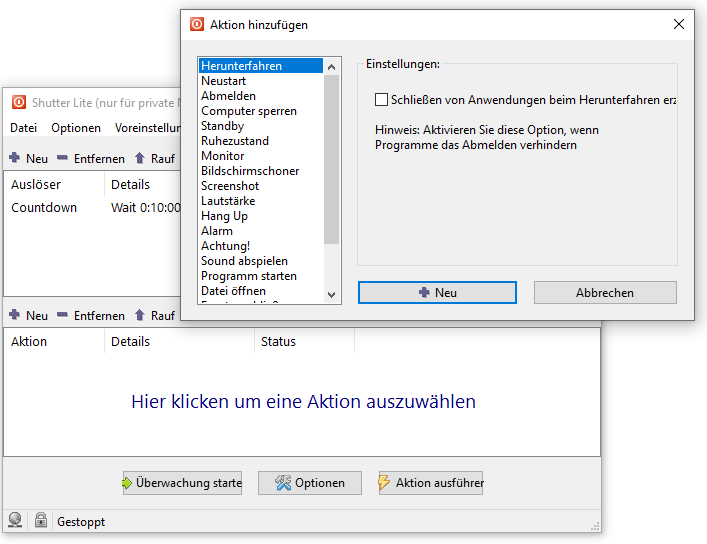
Task: Choose Screenshot from the action list
Action: coord(230,186)
